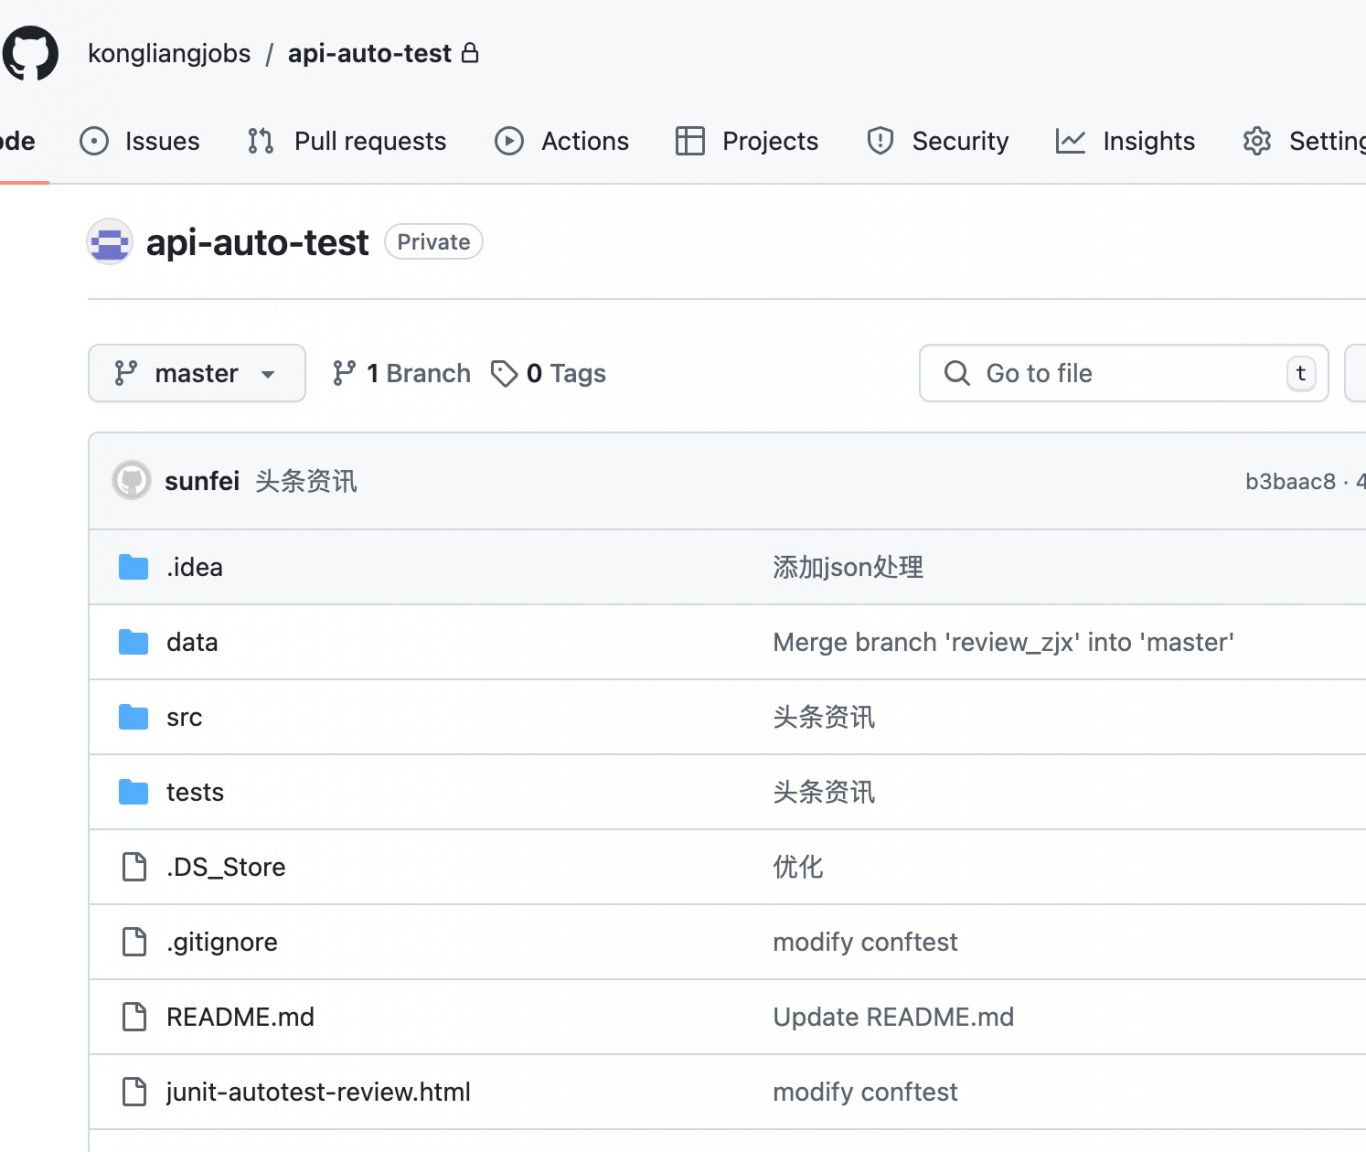The height and width of the screenshot is (1152, 1366).
Task: View the 1 Branch list
Action: (401, 373)
